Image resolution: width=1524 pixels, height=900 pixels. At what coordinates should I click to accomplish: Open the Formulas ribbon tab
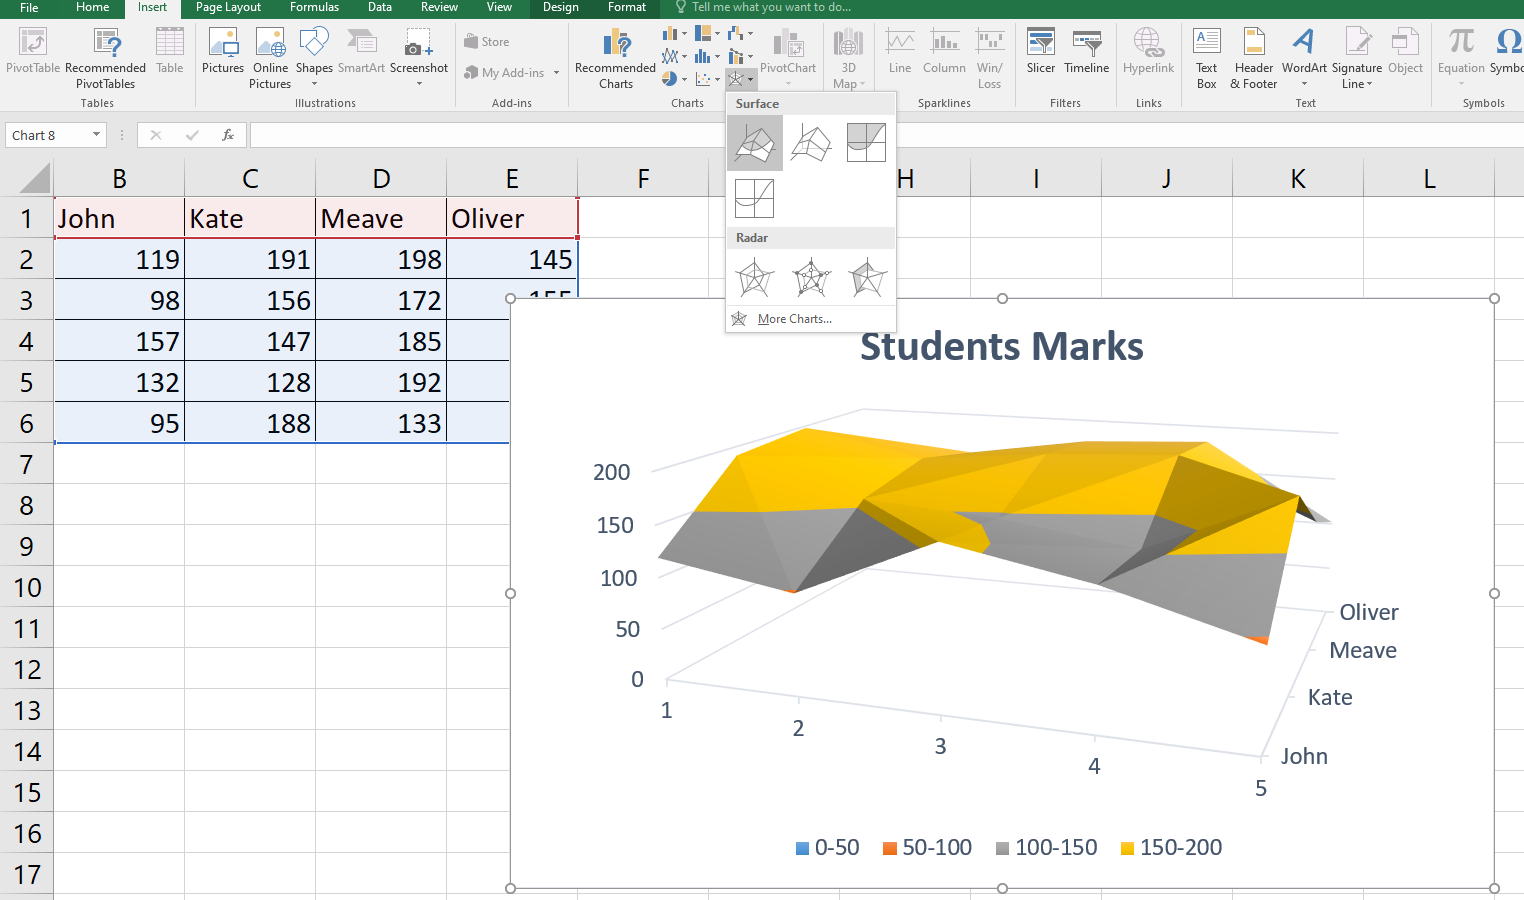[x=314, y=8]
